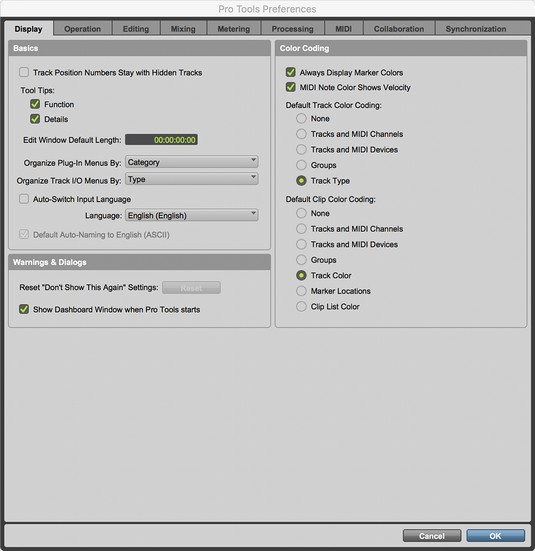
Task: Select Tracks and MIDI Devices for track color coding
Action: coord(301,149)
